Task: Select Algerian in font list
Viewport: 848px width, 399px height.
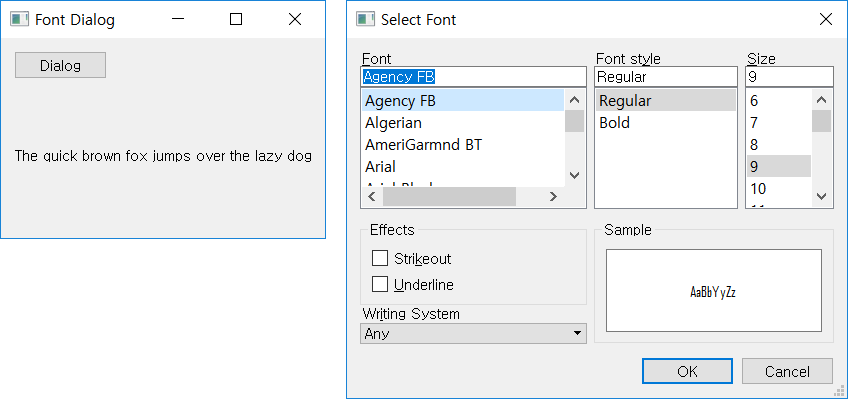Action: (463, 123)
